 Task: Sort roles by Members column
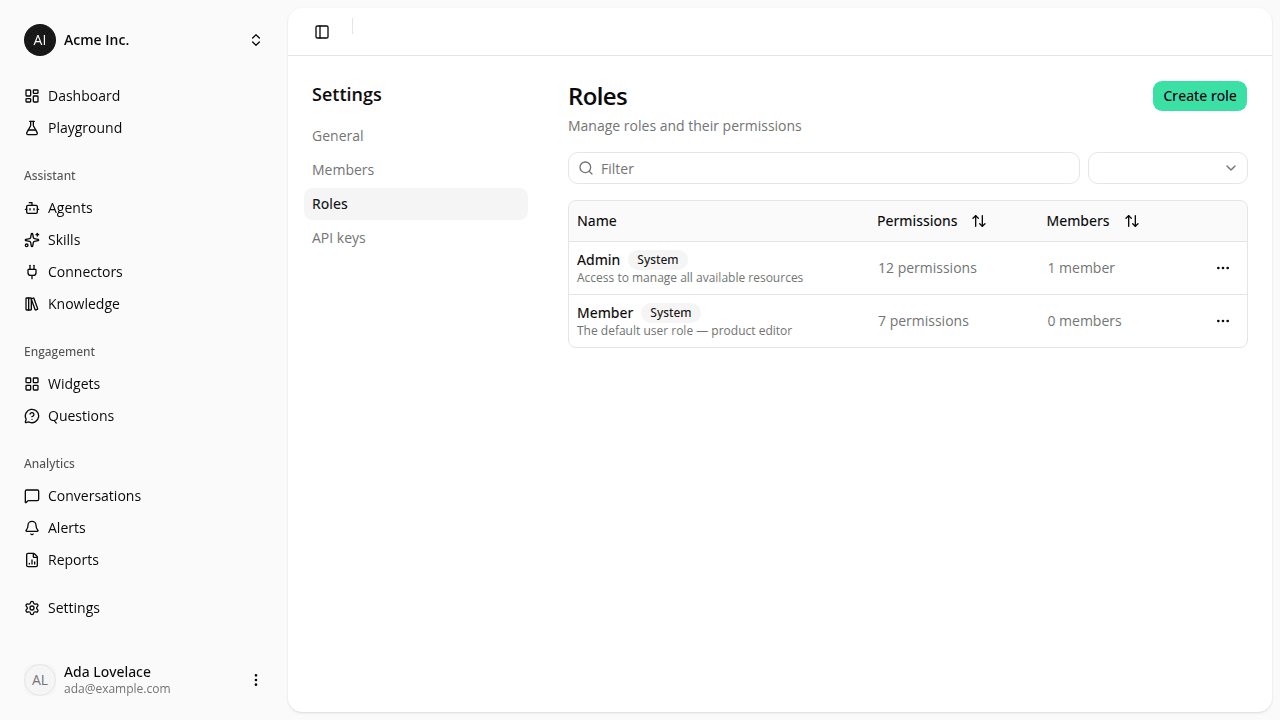click(1132, 221)
